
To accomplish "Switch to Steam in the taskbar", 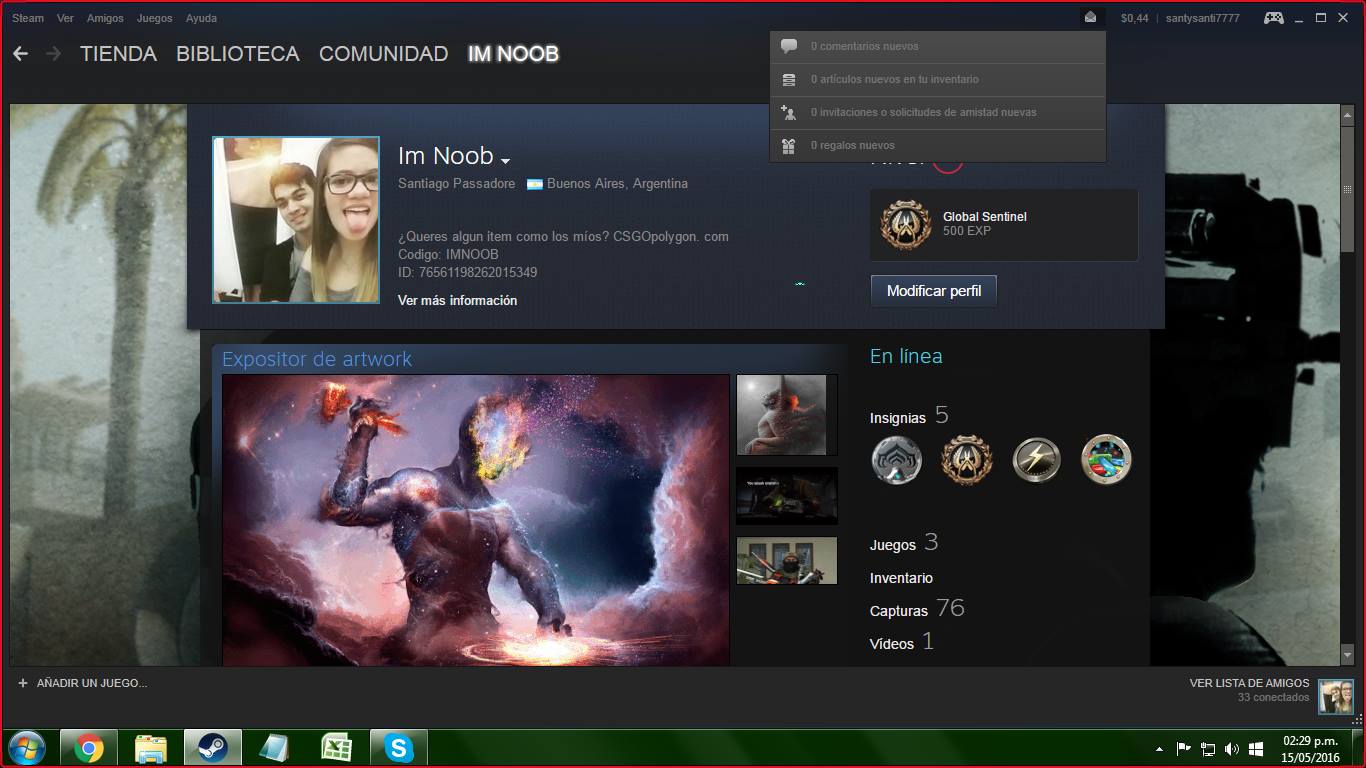I will tap(213, 748).
